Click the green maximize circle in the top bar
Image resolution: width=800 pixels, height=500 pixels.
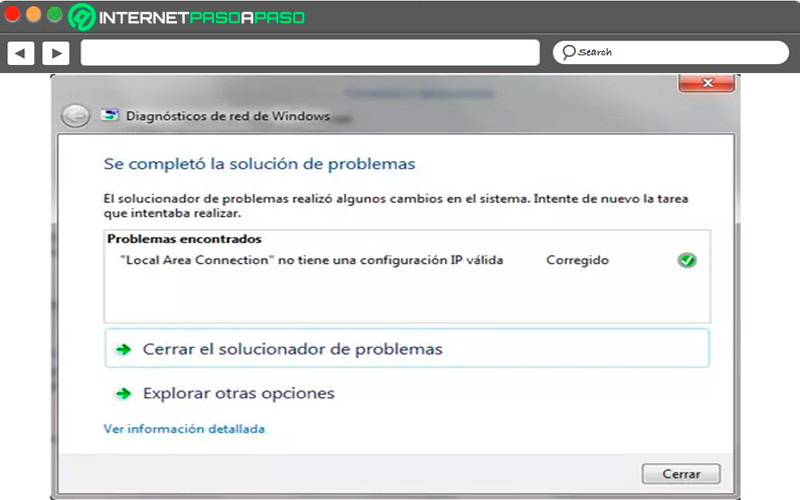point(54,15)
